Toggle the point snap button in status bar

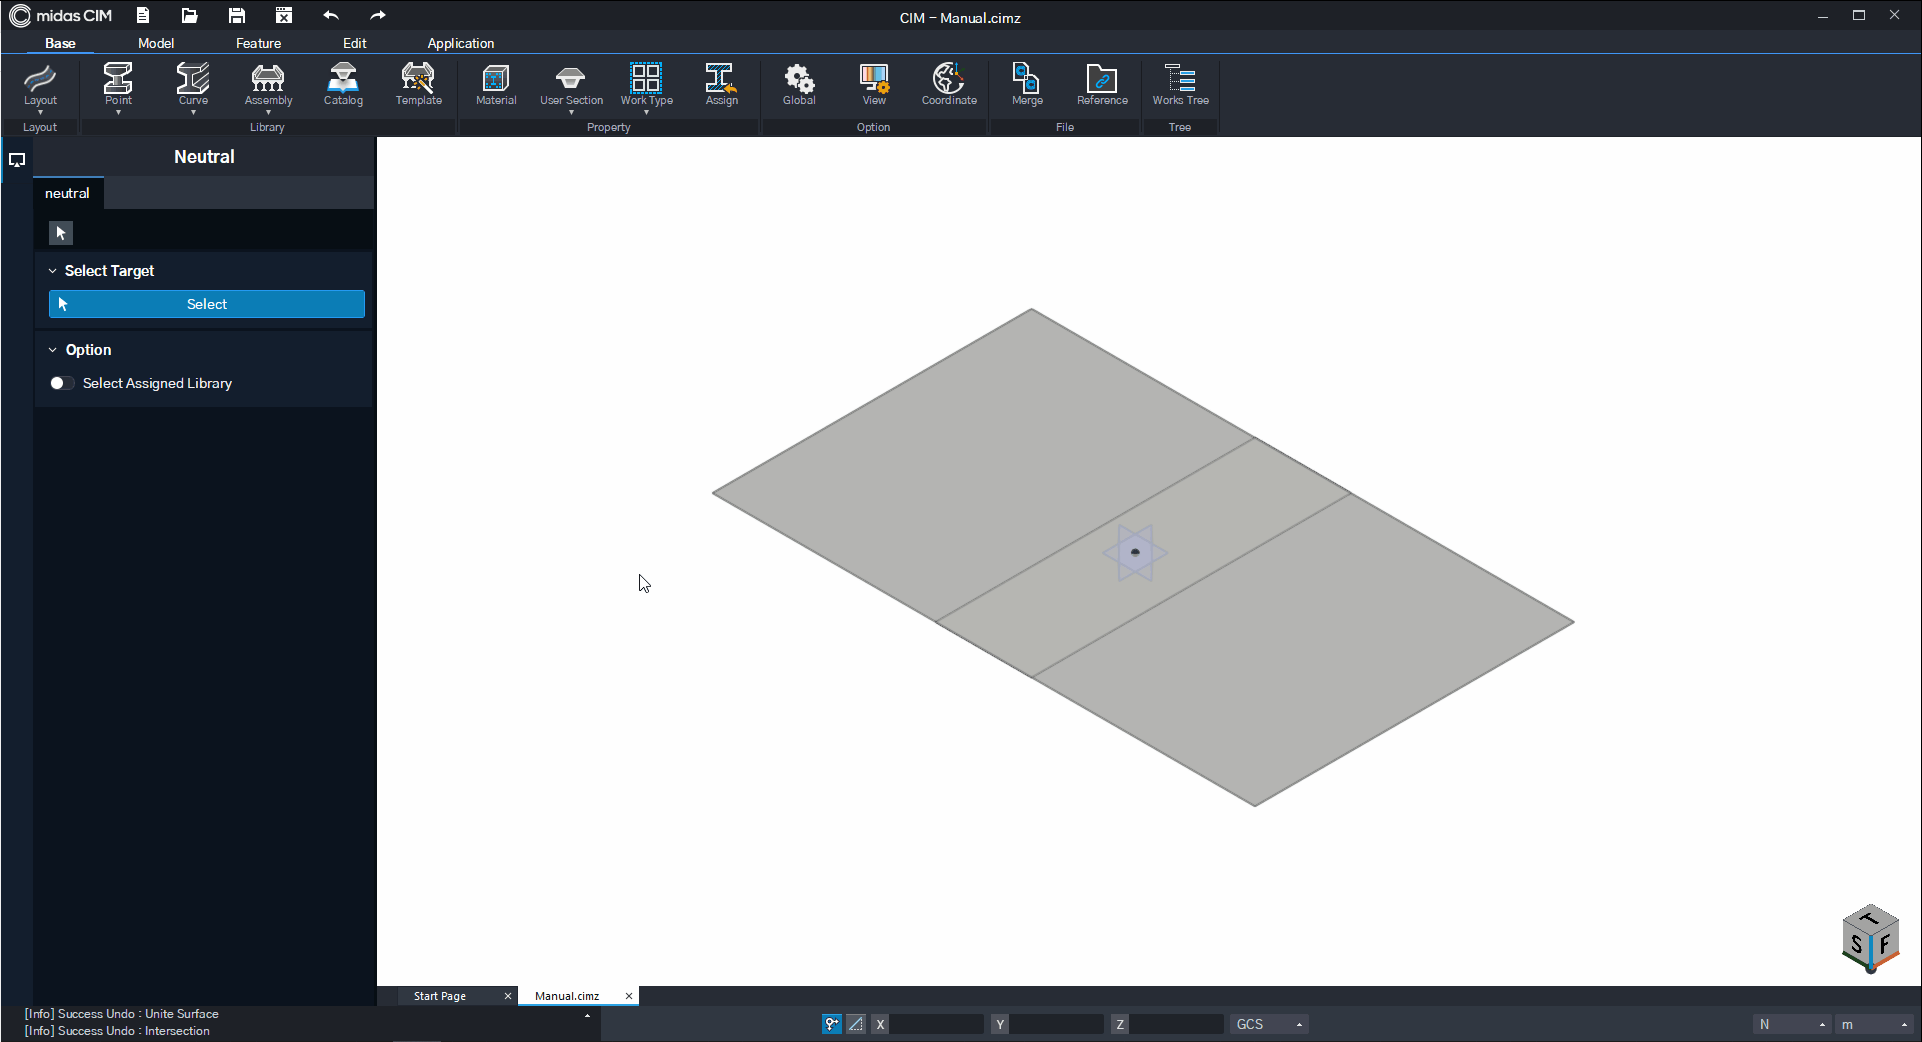click(832, 1024)
